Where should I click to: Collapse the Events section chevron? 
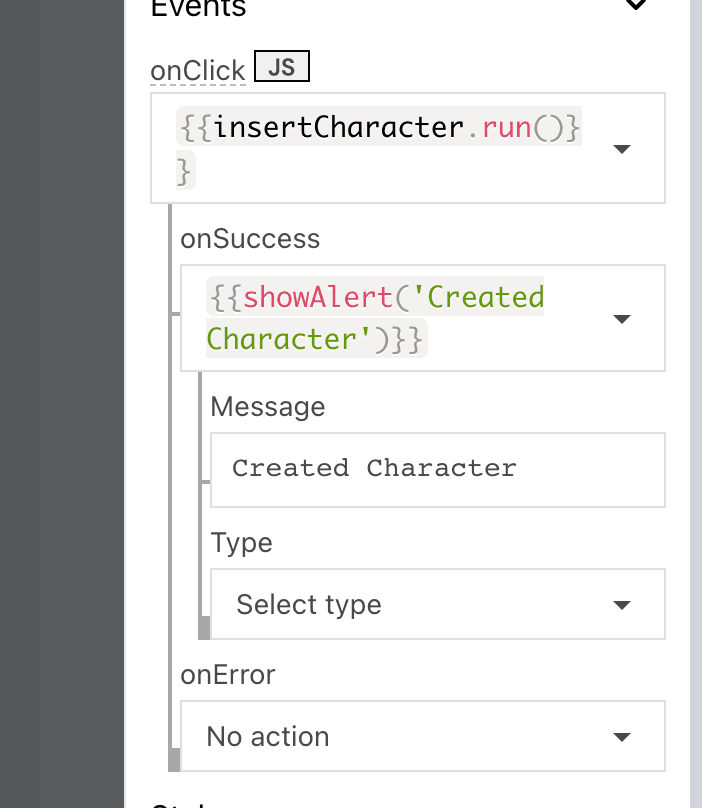pyautogui.click(x=635, y=5)
